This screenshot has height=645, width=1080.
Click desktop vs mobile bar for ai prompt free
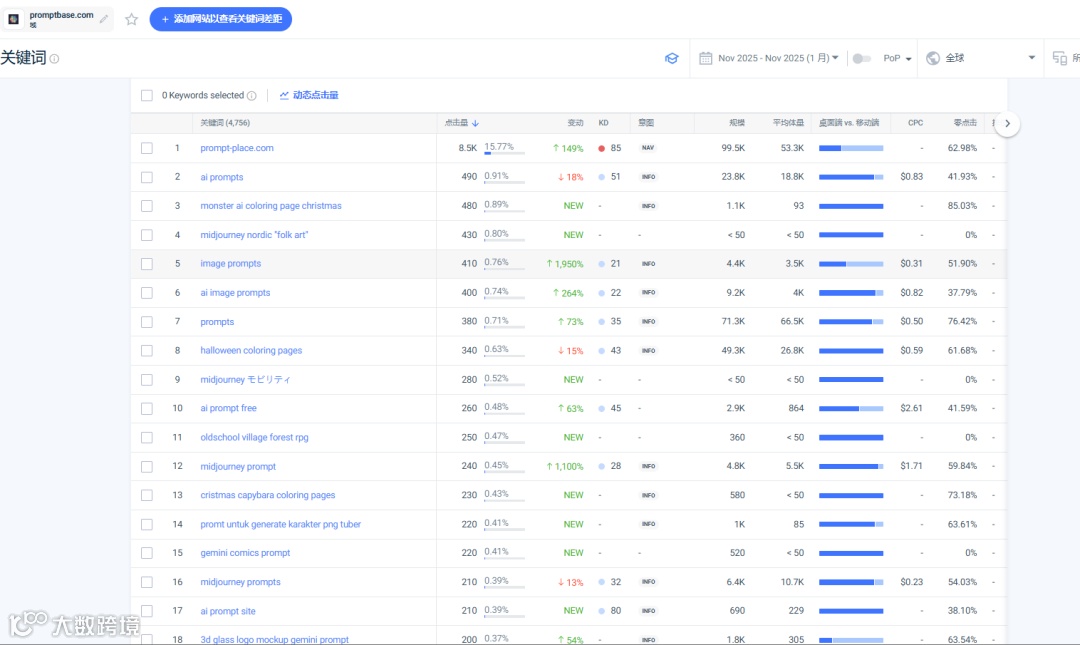coord(851,409)
